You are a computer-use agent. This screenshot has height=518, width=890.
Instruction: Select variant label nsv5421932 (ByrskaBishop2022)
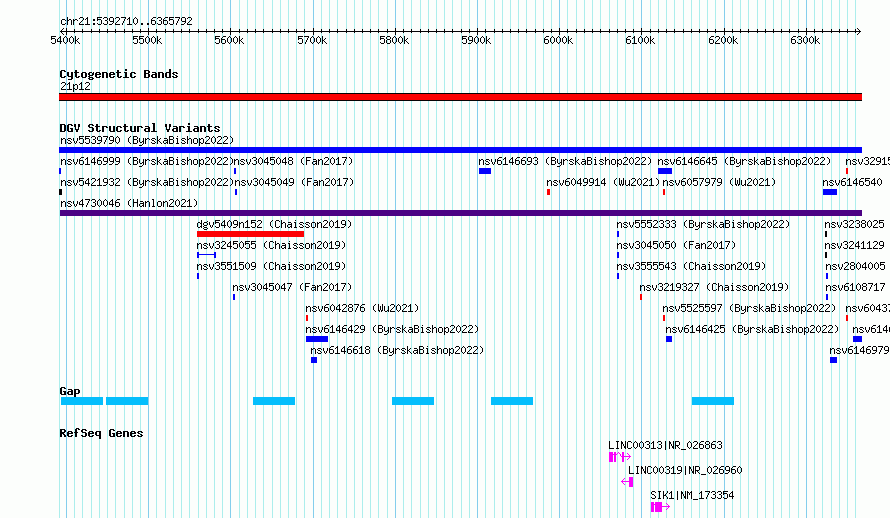click(147, 182)
